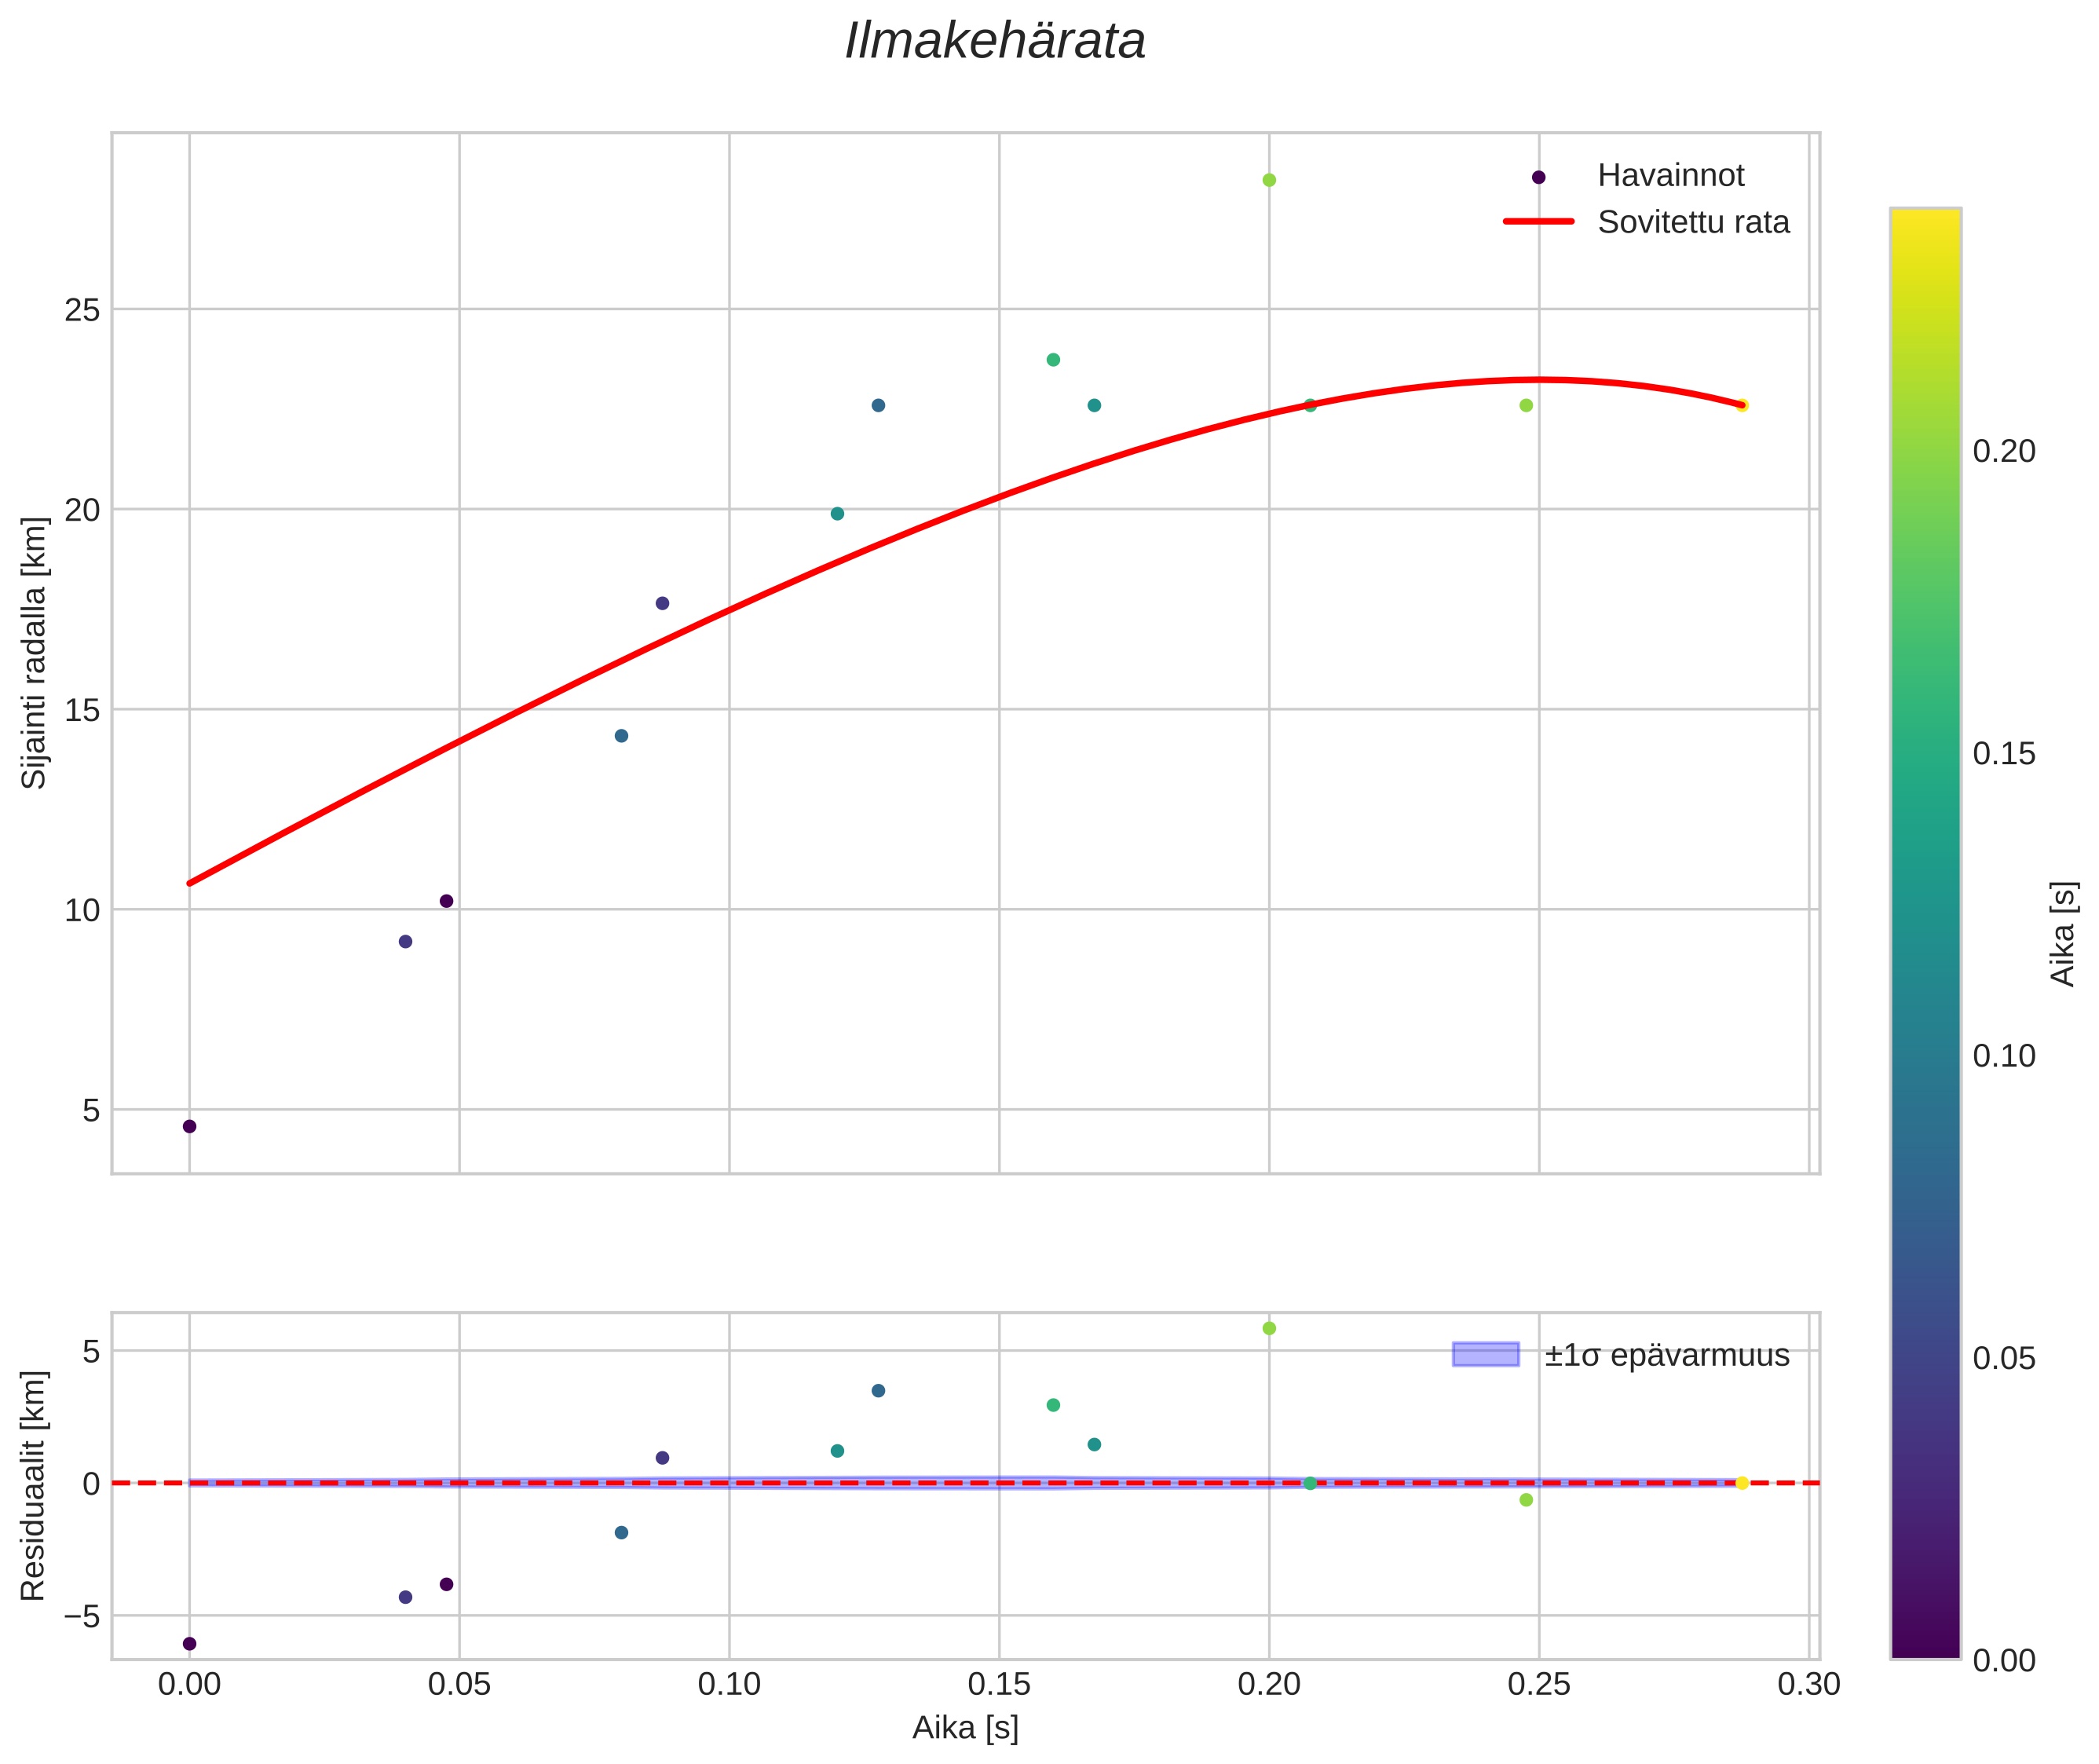Click the yellow residual point on zero line
This screenshot has width=2099, height=1764.
(1742, 1483)
